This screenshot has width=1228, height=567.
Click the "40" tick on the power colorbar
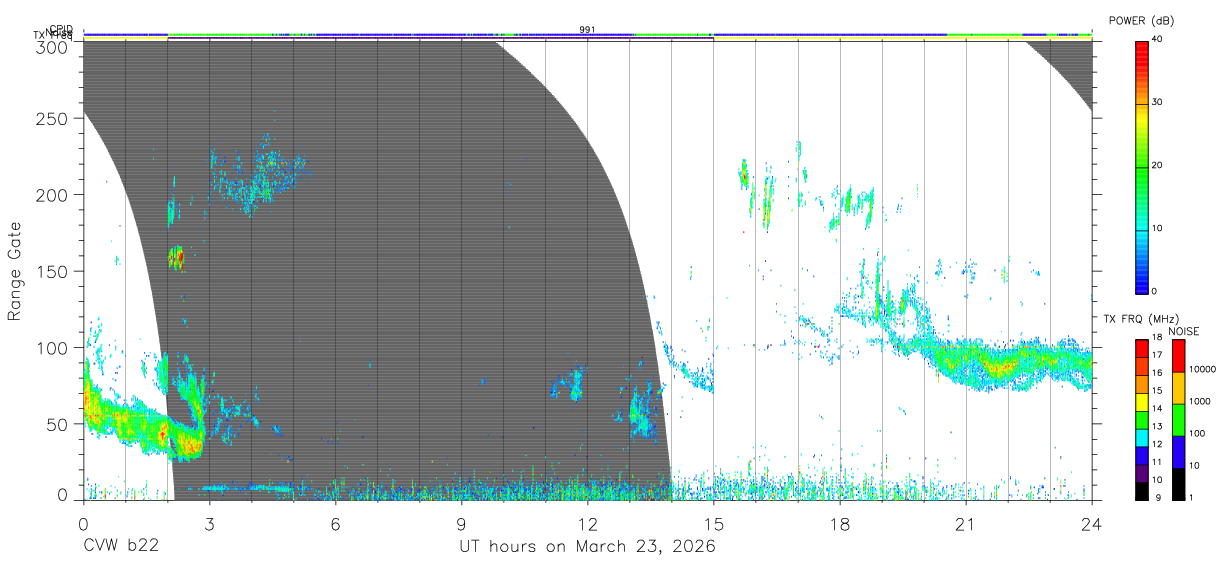pyautogui.click(x=1159, y=40)
